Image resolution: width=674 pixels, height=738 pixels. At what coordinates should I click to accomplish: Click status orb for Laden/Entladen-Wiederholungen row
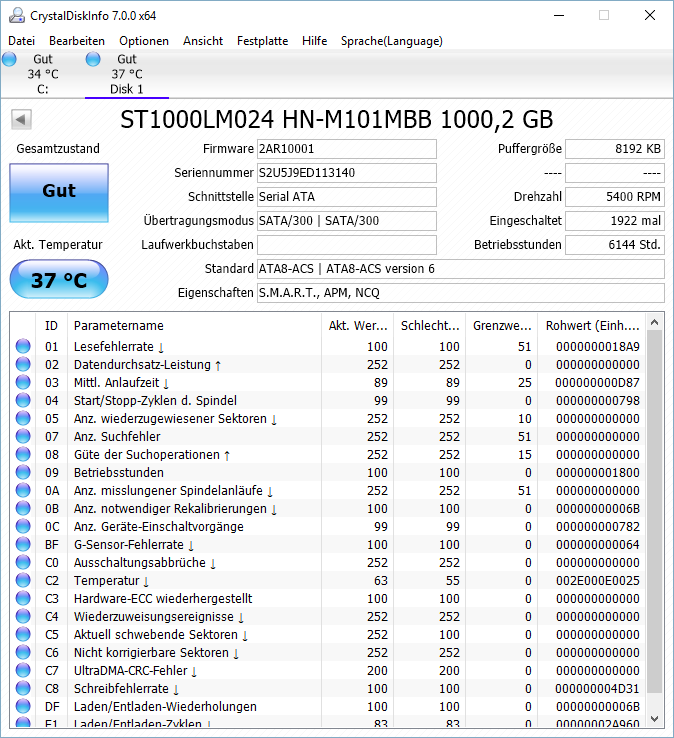coord(23,706)
